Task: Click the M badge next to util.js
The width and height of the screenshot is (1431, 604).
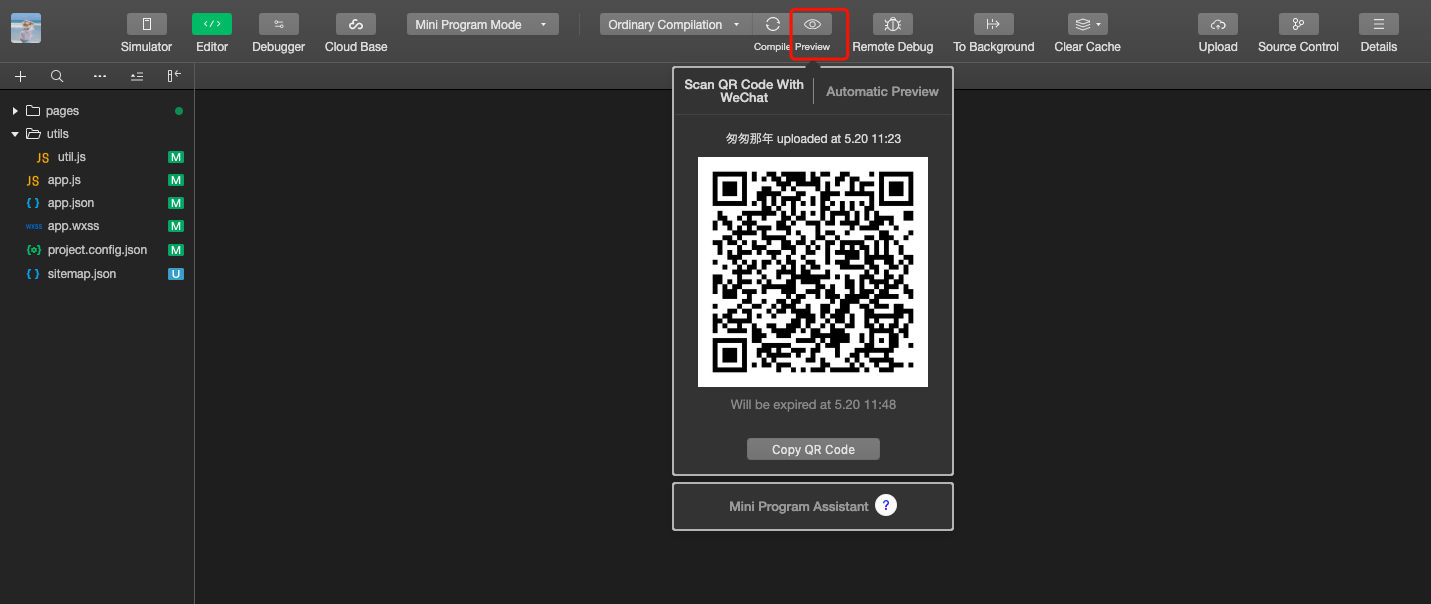Action: click(176, 157)
